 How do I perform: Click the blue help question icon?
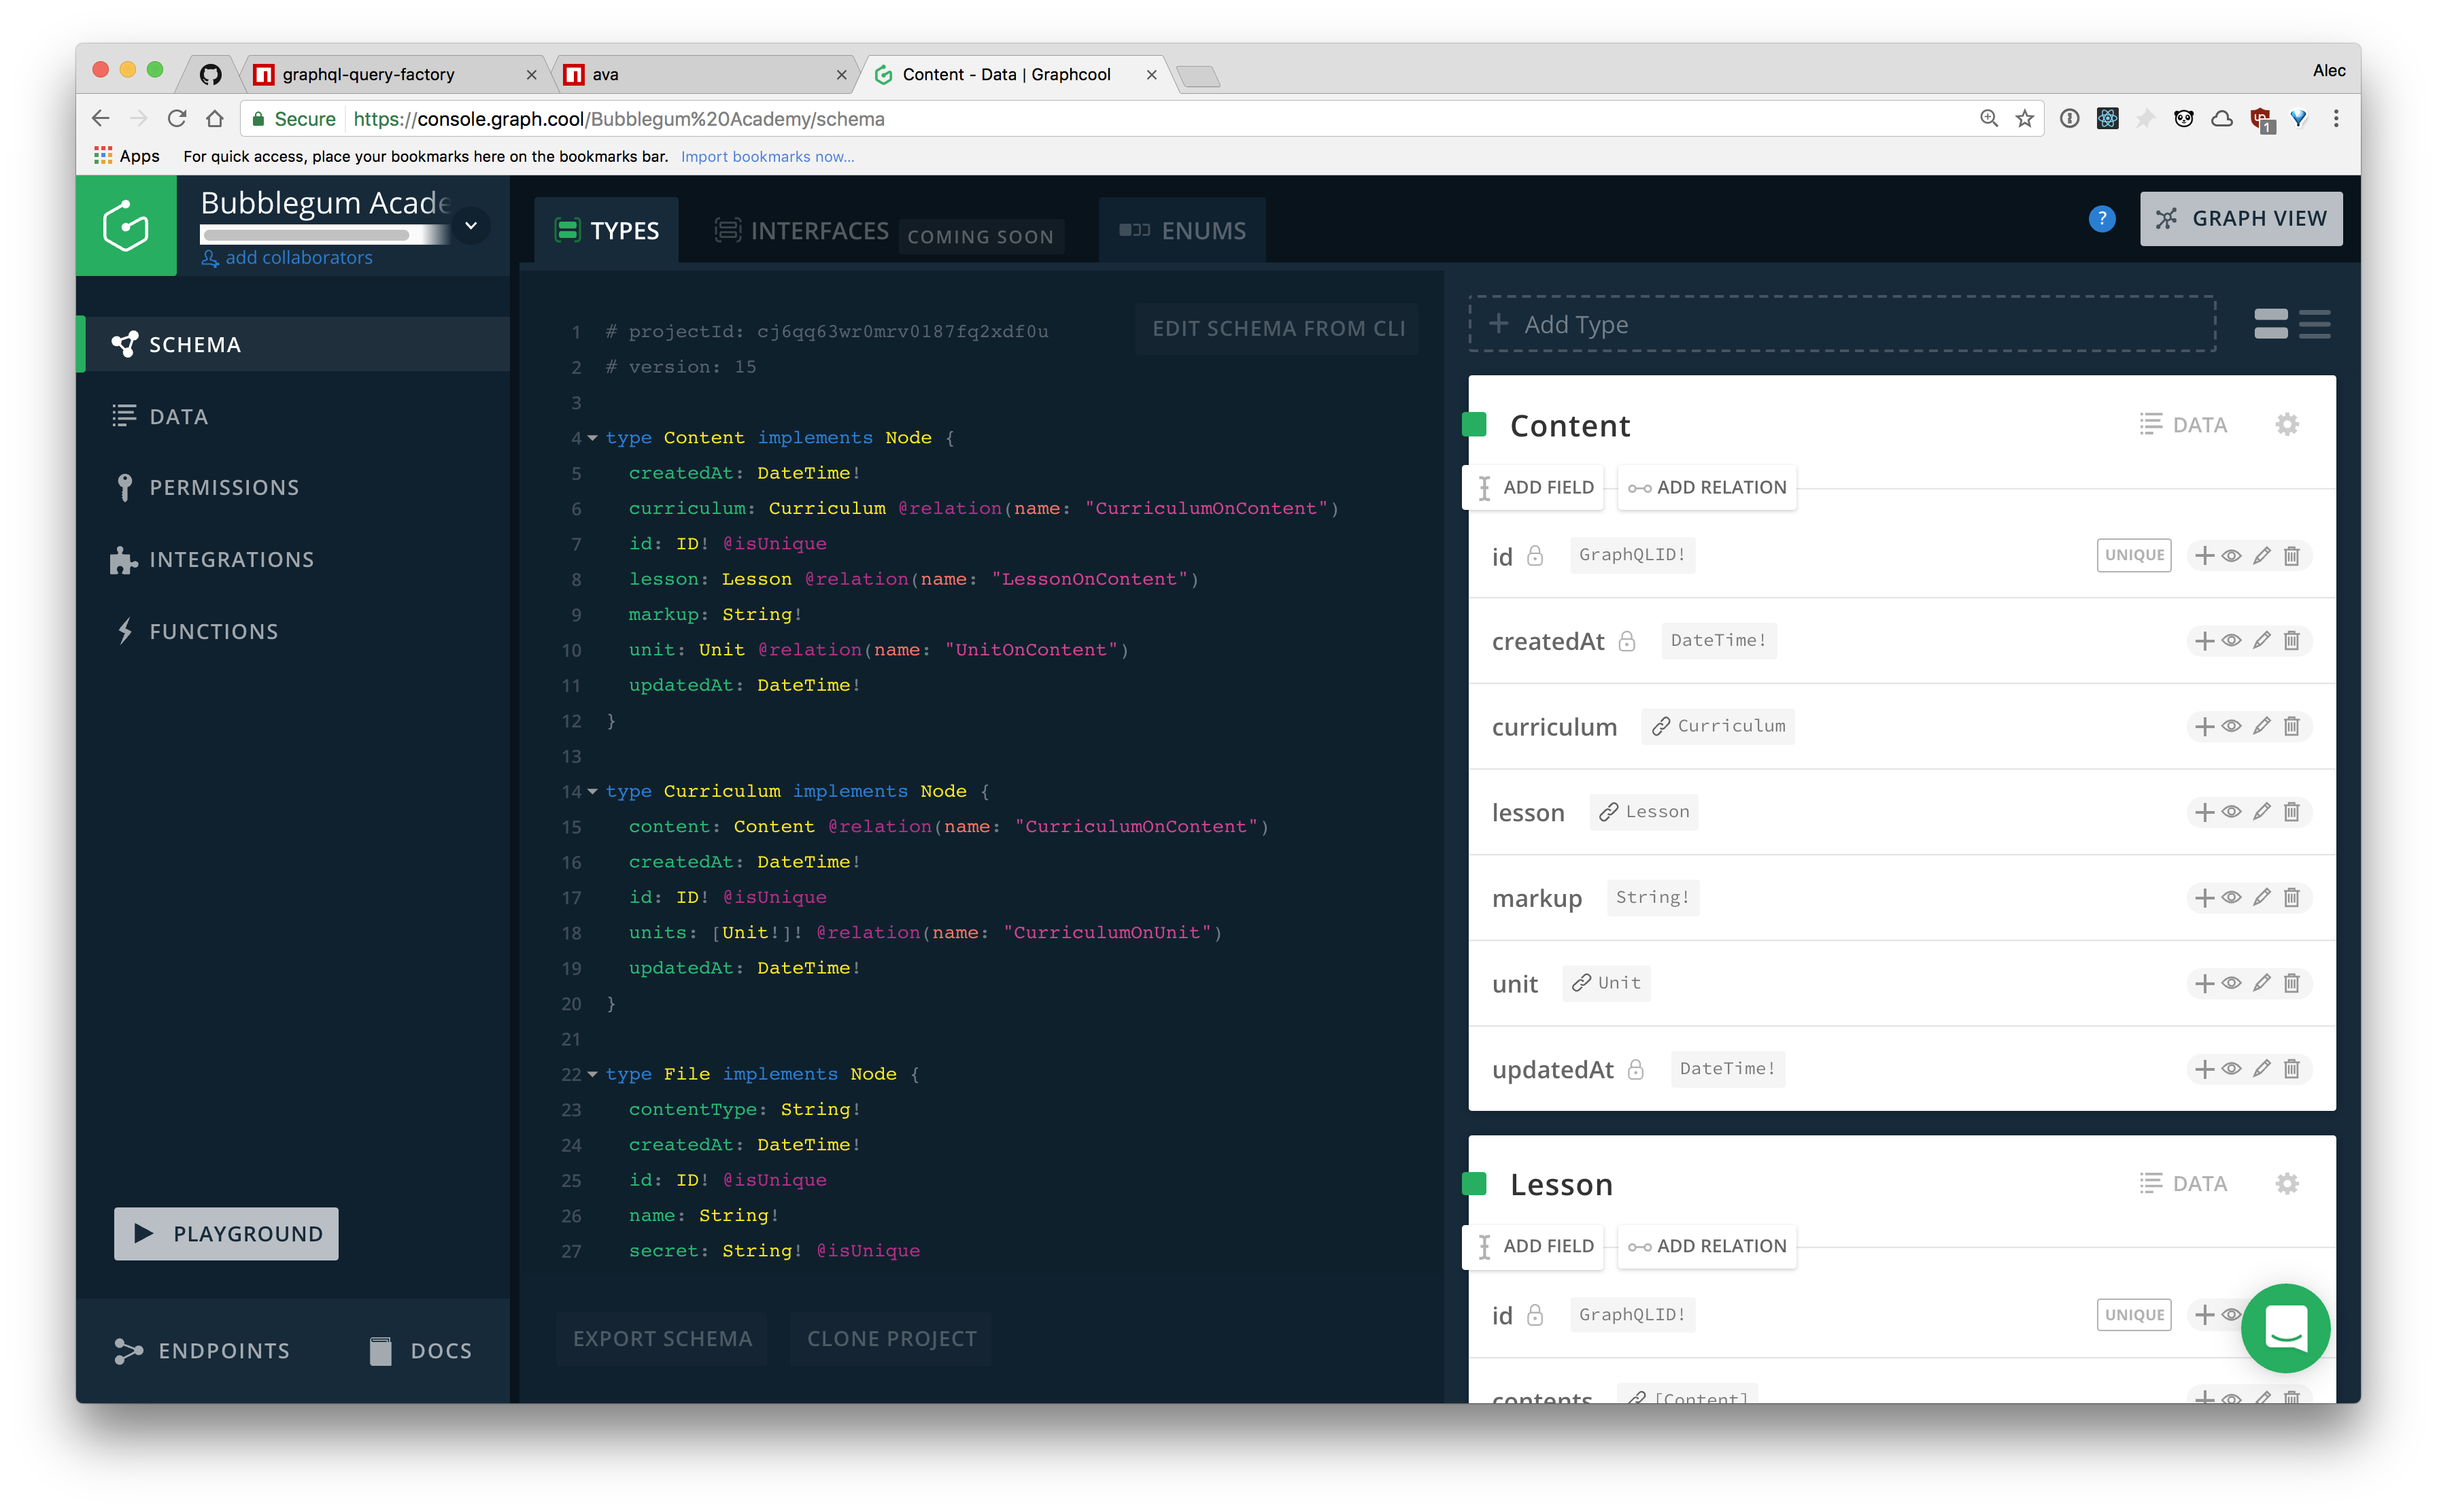tap(2101, 218)
